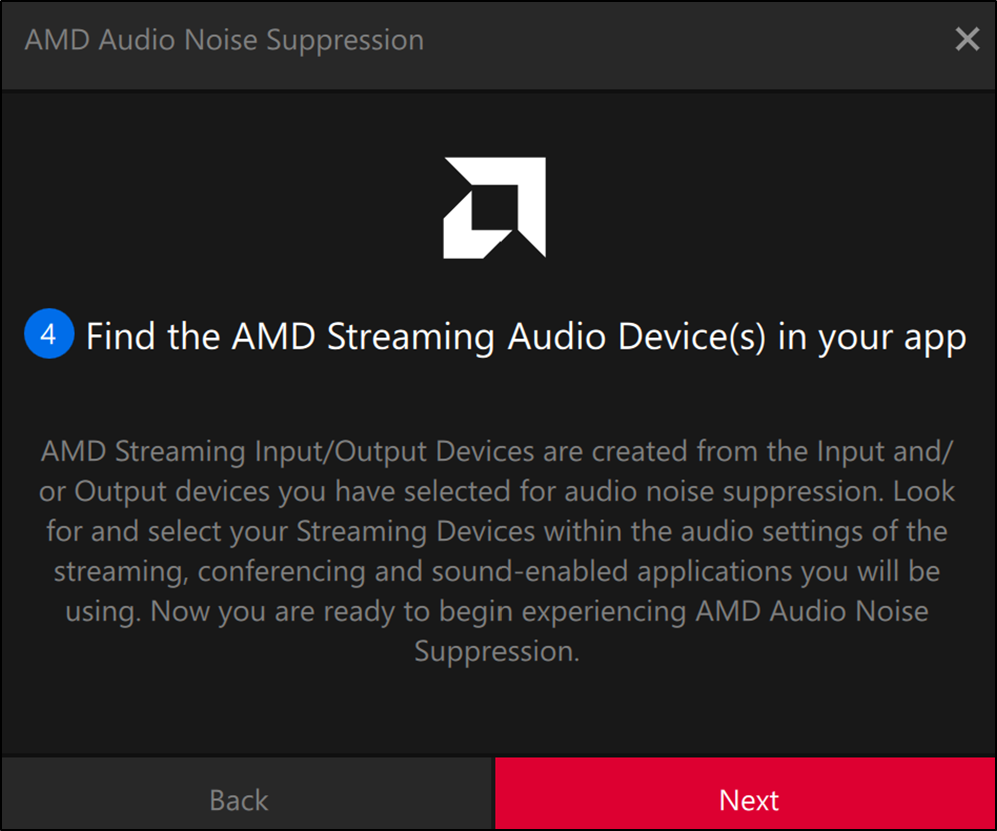Click the line starting 'AMD Streaming Input/Output Devices'
The height and width of the screenshot is (831, 997).
[497, 451]
